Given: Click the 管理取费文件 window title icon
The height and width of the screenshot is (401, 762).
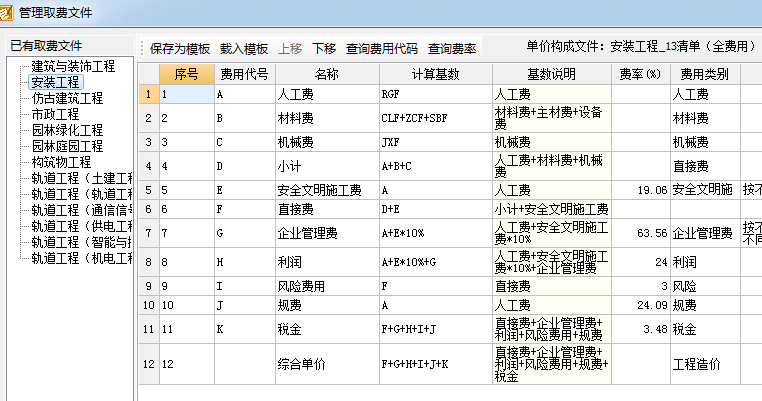Looking at the screenshot, I should click(6, 12).
